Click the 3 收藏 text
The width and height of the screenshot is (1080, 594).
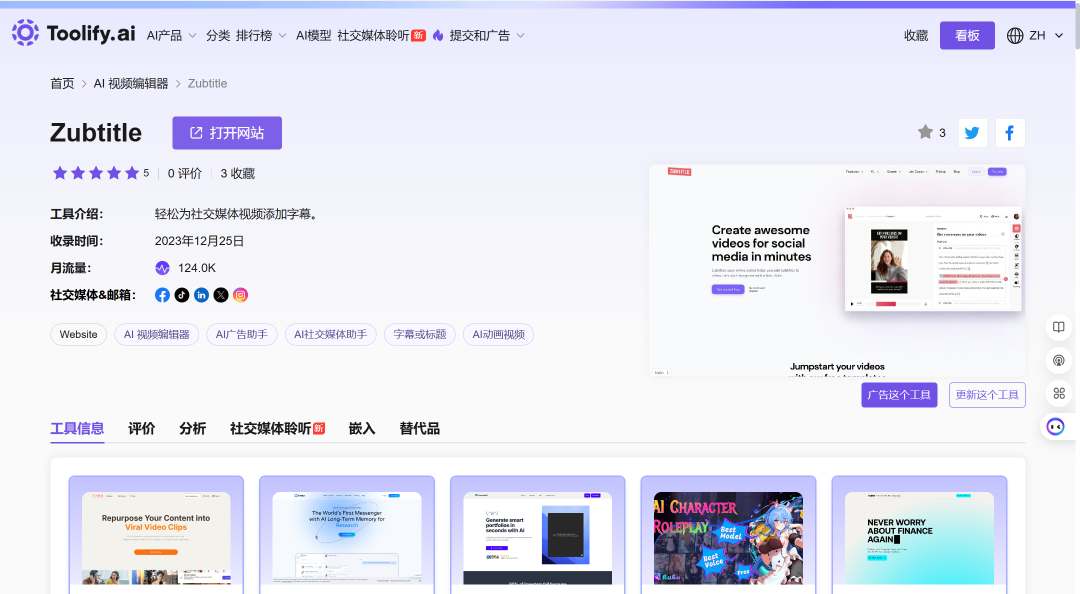[238, 174]
